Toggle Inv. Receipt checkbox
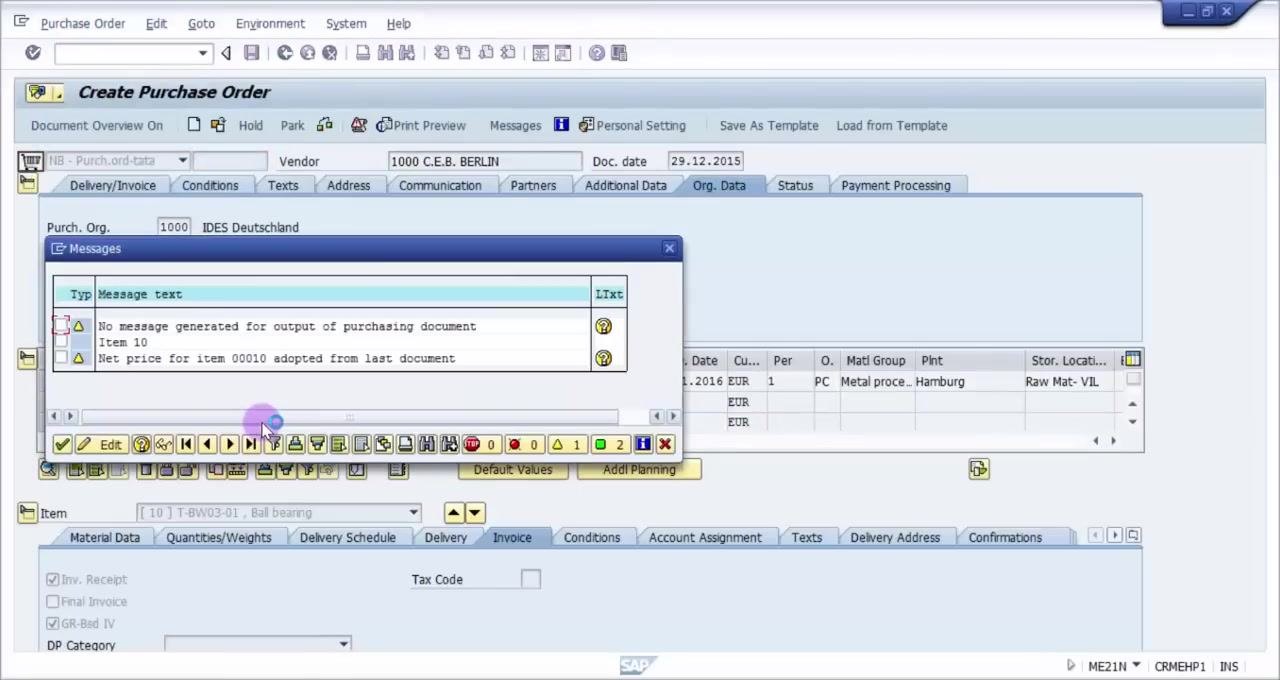 [53, 580]
